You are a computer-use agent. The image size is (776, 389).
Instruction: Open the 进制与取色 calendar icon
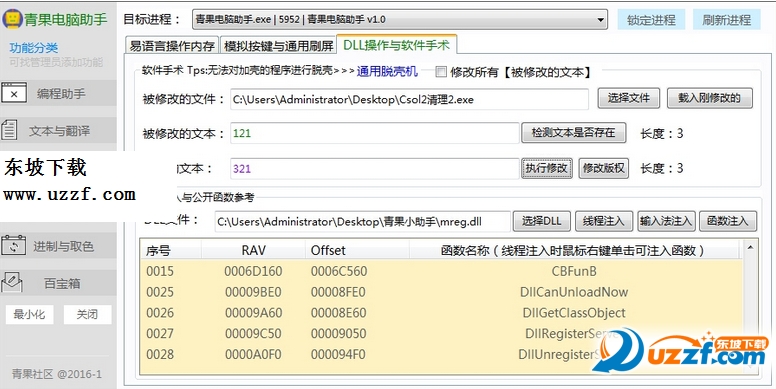tap(14, 246)
